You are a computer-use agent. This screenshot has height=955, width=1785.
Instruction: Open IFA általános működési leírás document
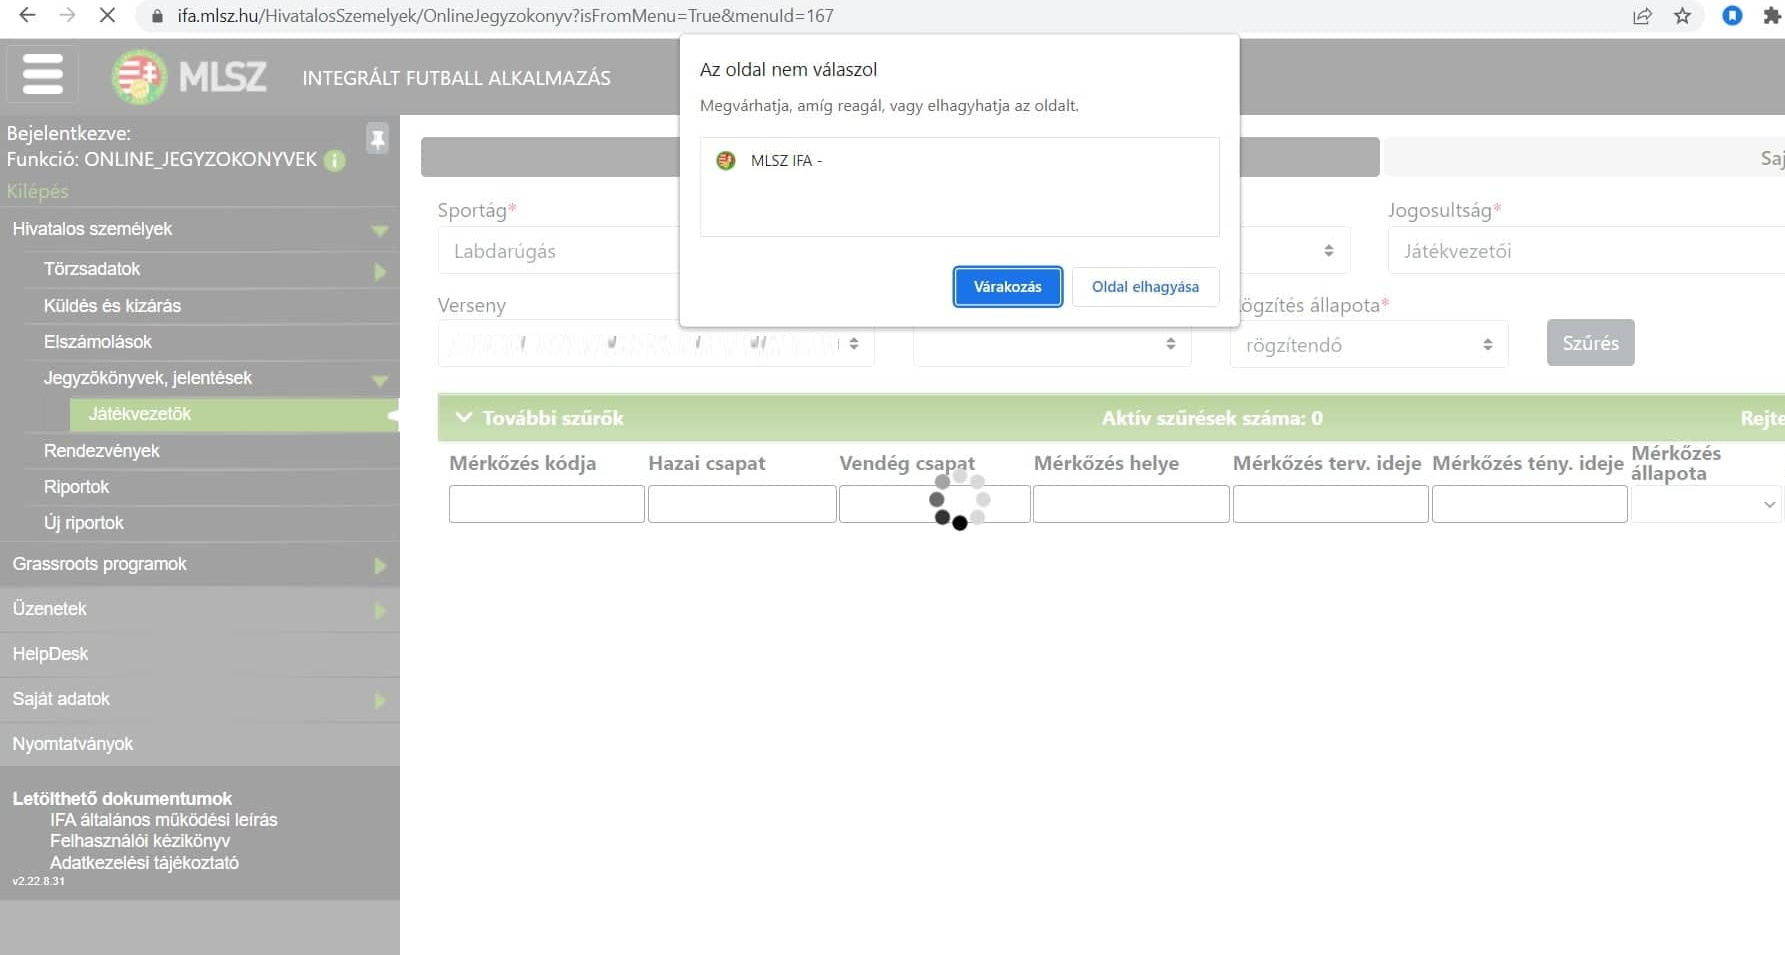pyautogui.click(x=164, y=820)
